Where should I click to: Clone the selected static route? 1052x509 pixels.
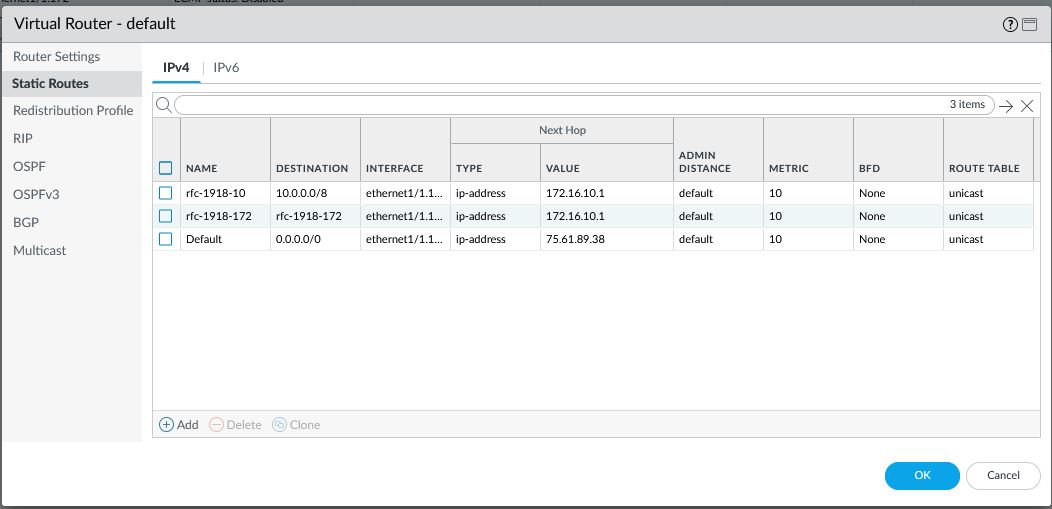pos(296,425)
